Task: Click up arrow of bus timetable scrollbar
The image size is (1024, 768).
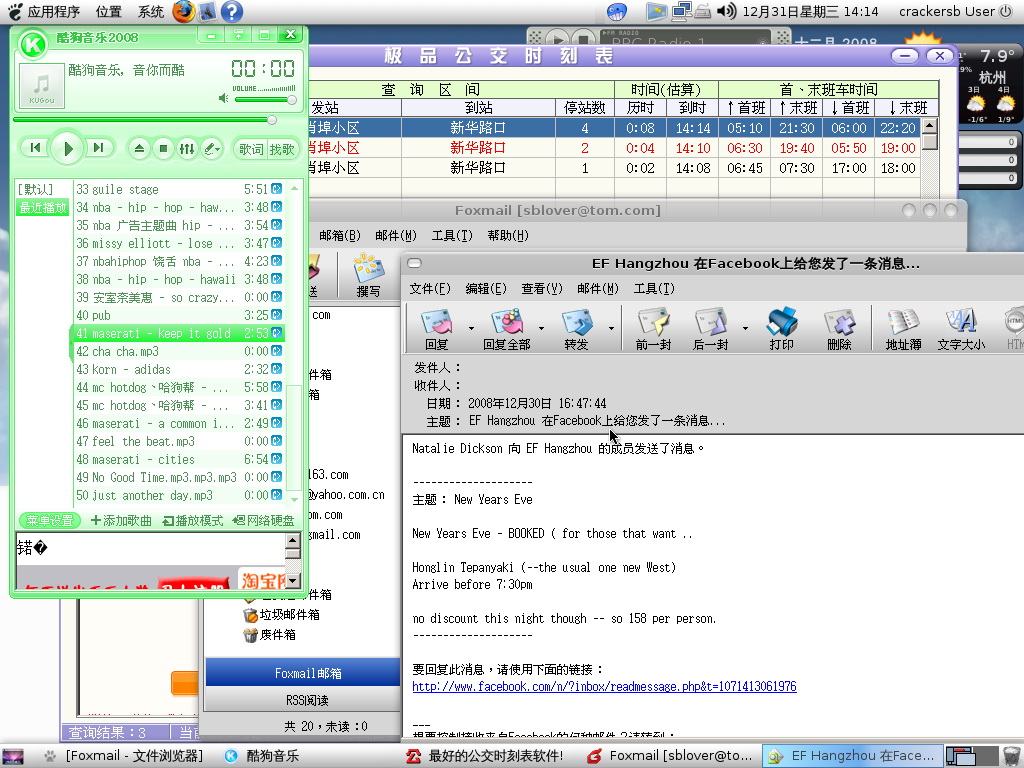Action: pos(929,125)
